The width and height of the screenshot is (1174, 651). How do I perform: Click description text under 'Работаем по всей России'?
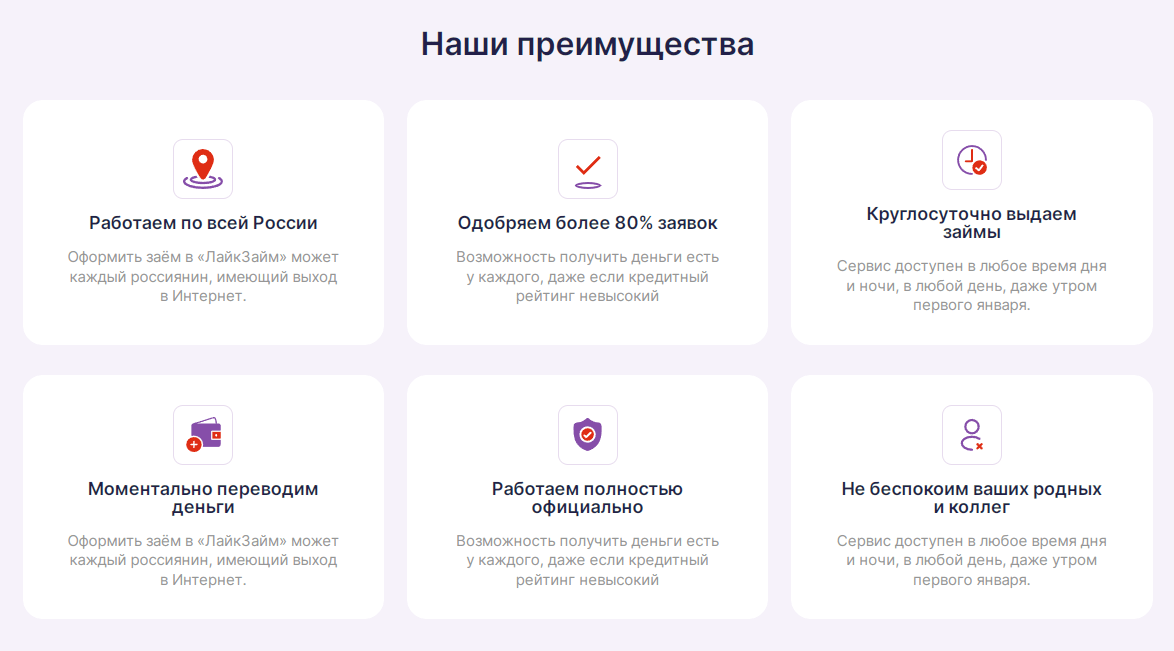point(203,277)
